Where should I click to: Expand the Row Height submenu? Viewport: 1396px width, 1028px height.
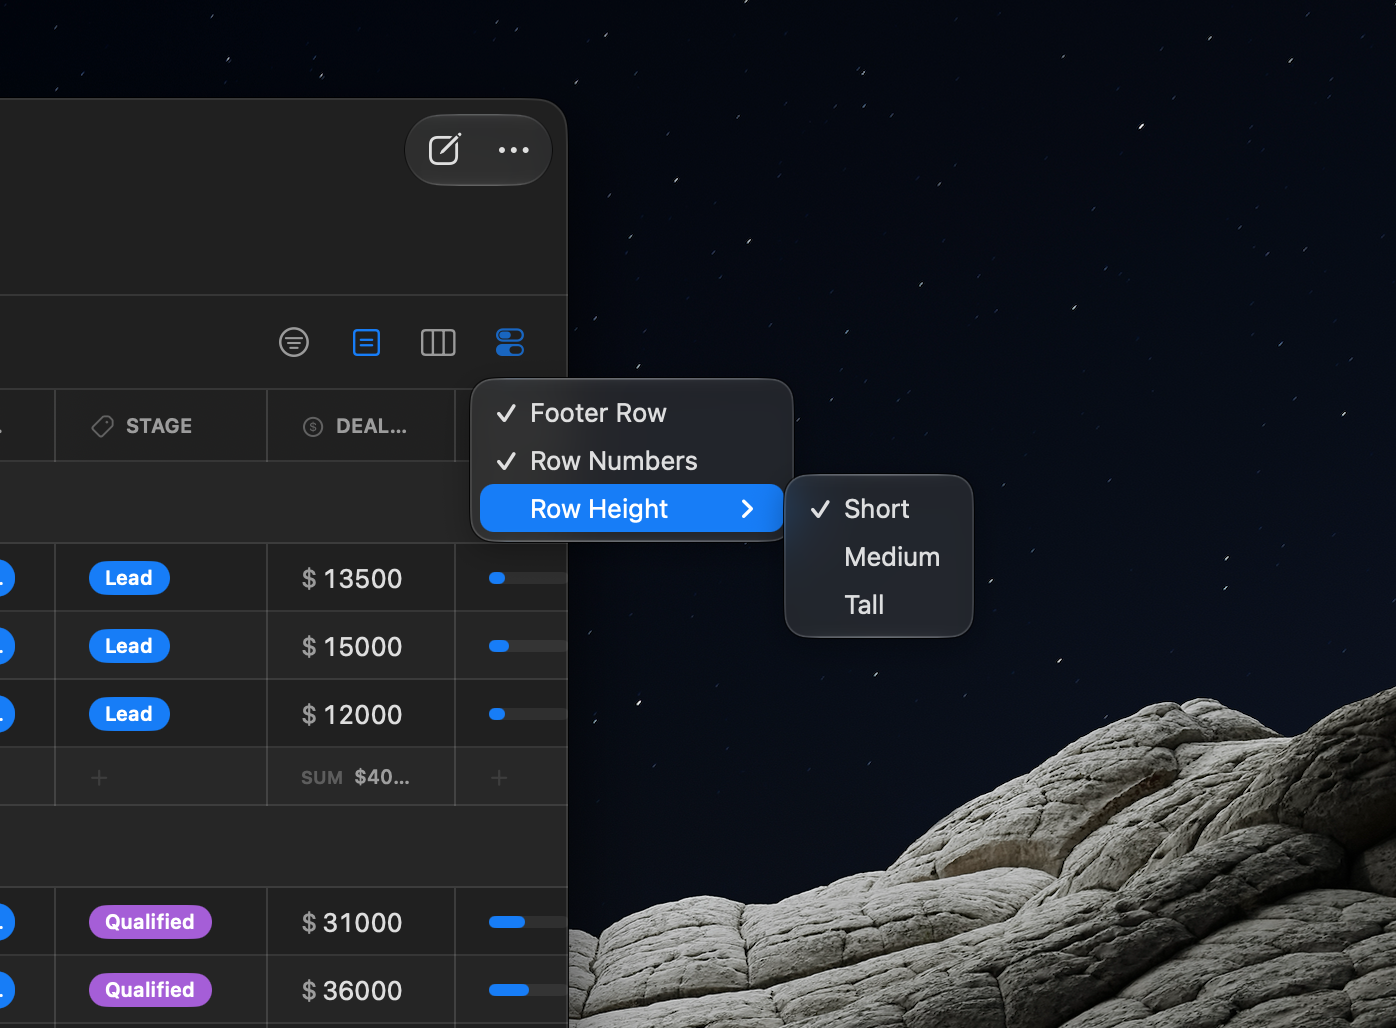coord(632,509)
